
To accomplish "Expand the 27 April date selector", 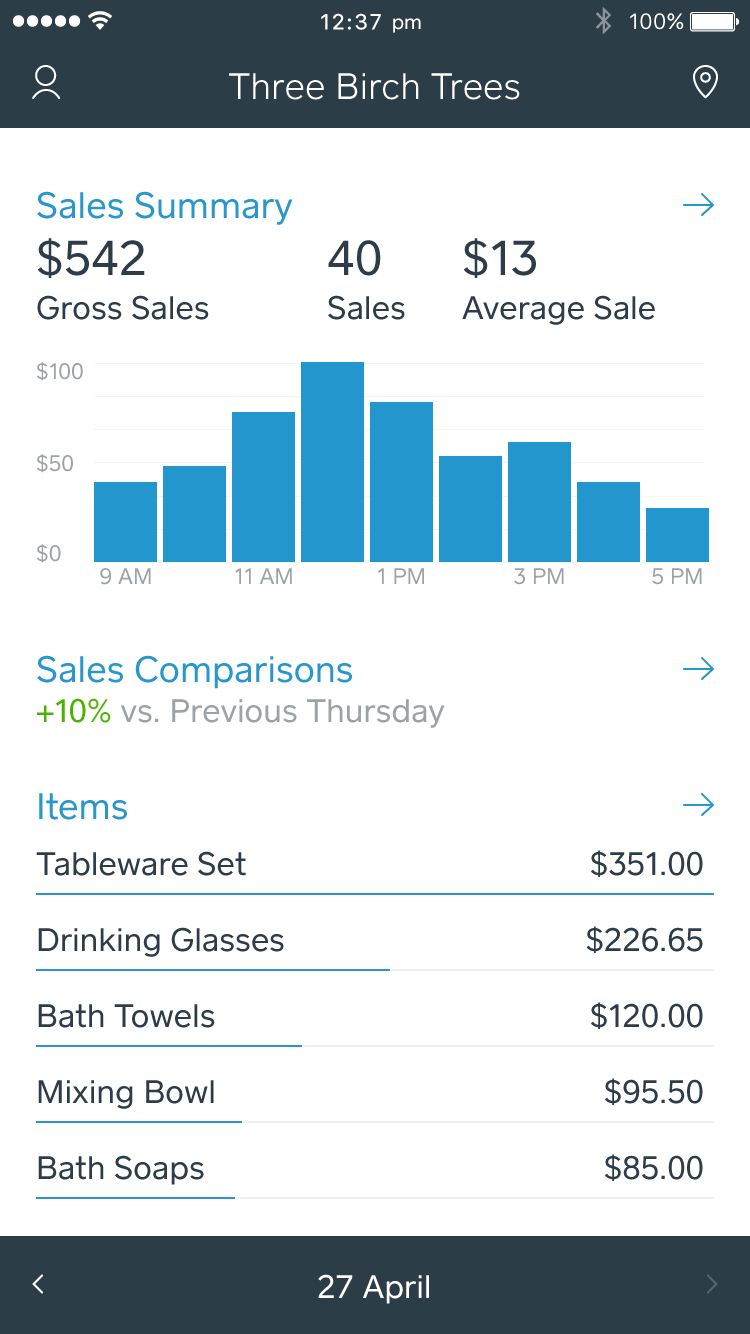I will (374, 1287).
